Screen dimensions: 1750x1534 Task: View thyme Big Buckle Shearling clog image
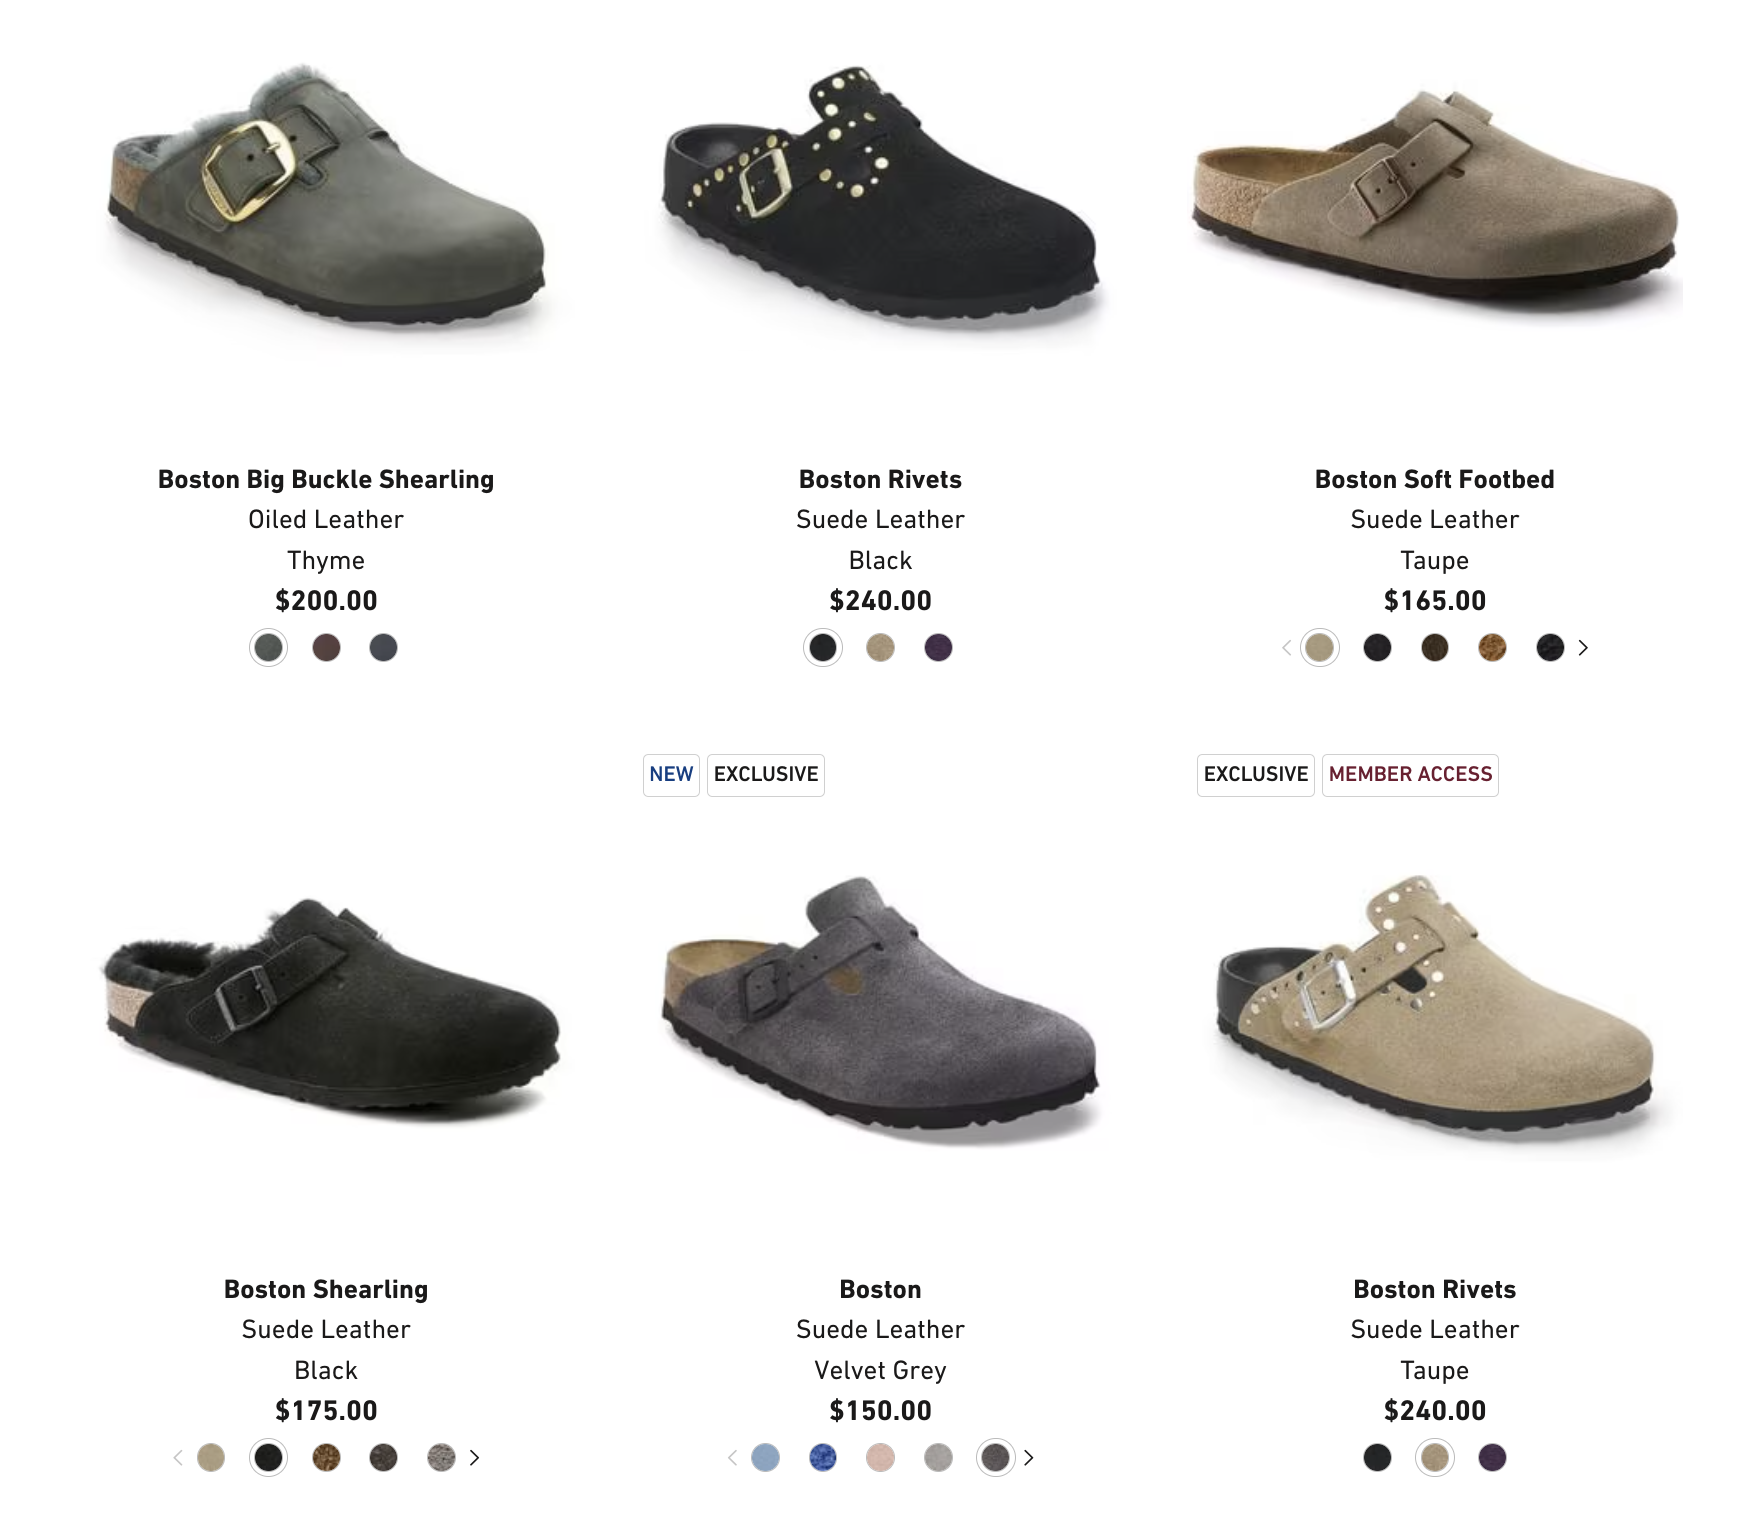[326, 195]
